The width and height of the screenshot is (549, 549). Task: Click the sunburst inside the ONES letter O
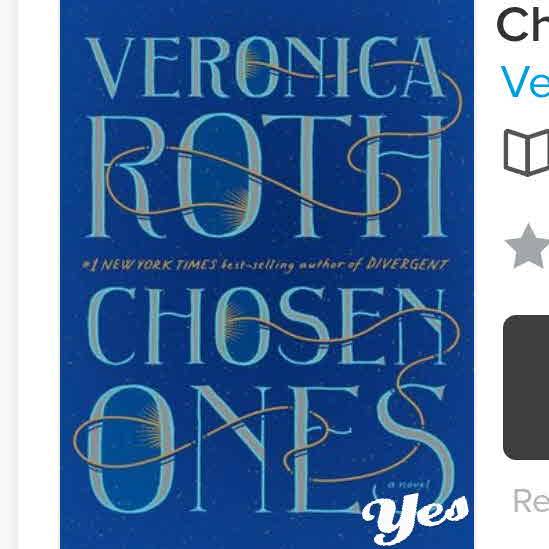150,427
